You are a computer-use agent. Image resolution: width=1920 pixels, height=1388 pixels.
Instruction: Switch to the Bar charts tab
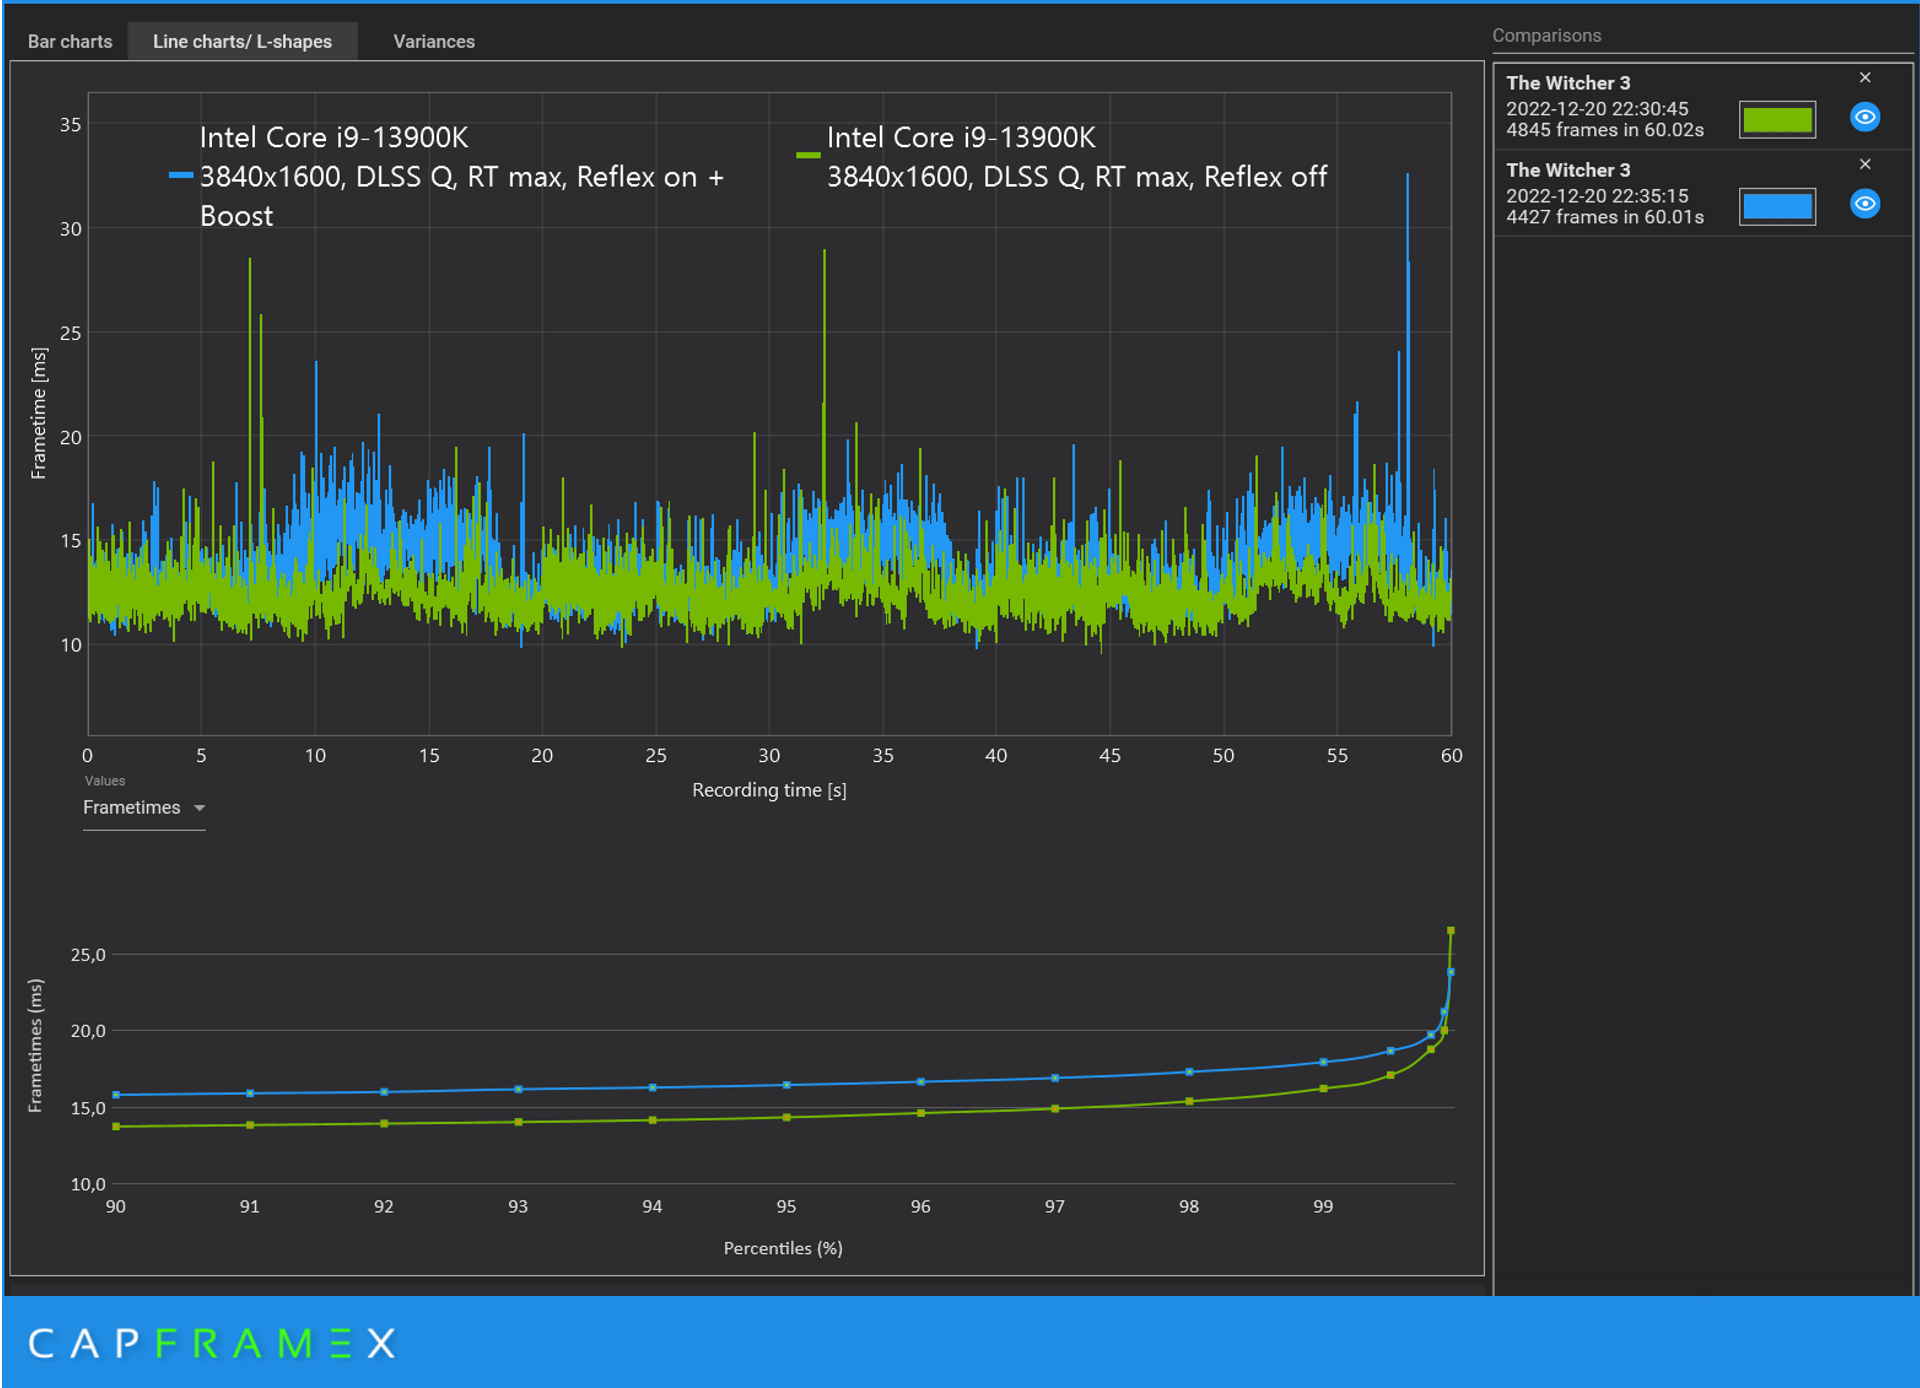pos(70,41)
